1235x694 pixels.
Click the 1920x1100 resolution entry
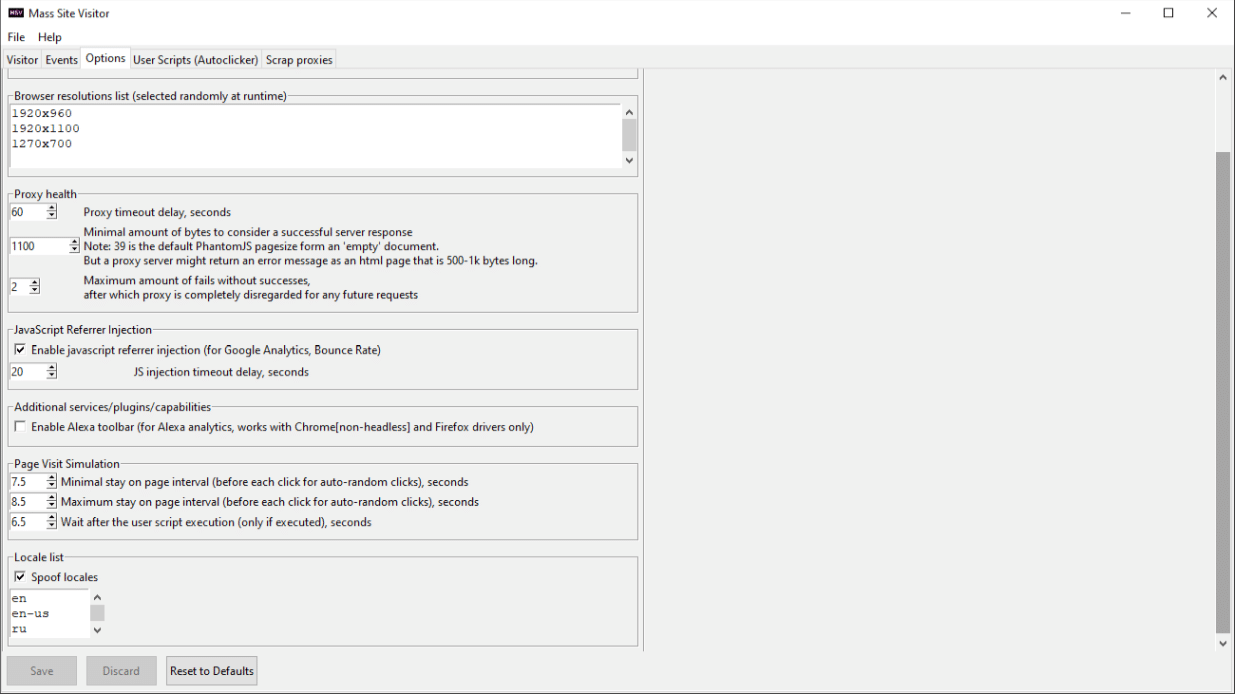tap(46, 129)
